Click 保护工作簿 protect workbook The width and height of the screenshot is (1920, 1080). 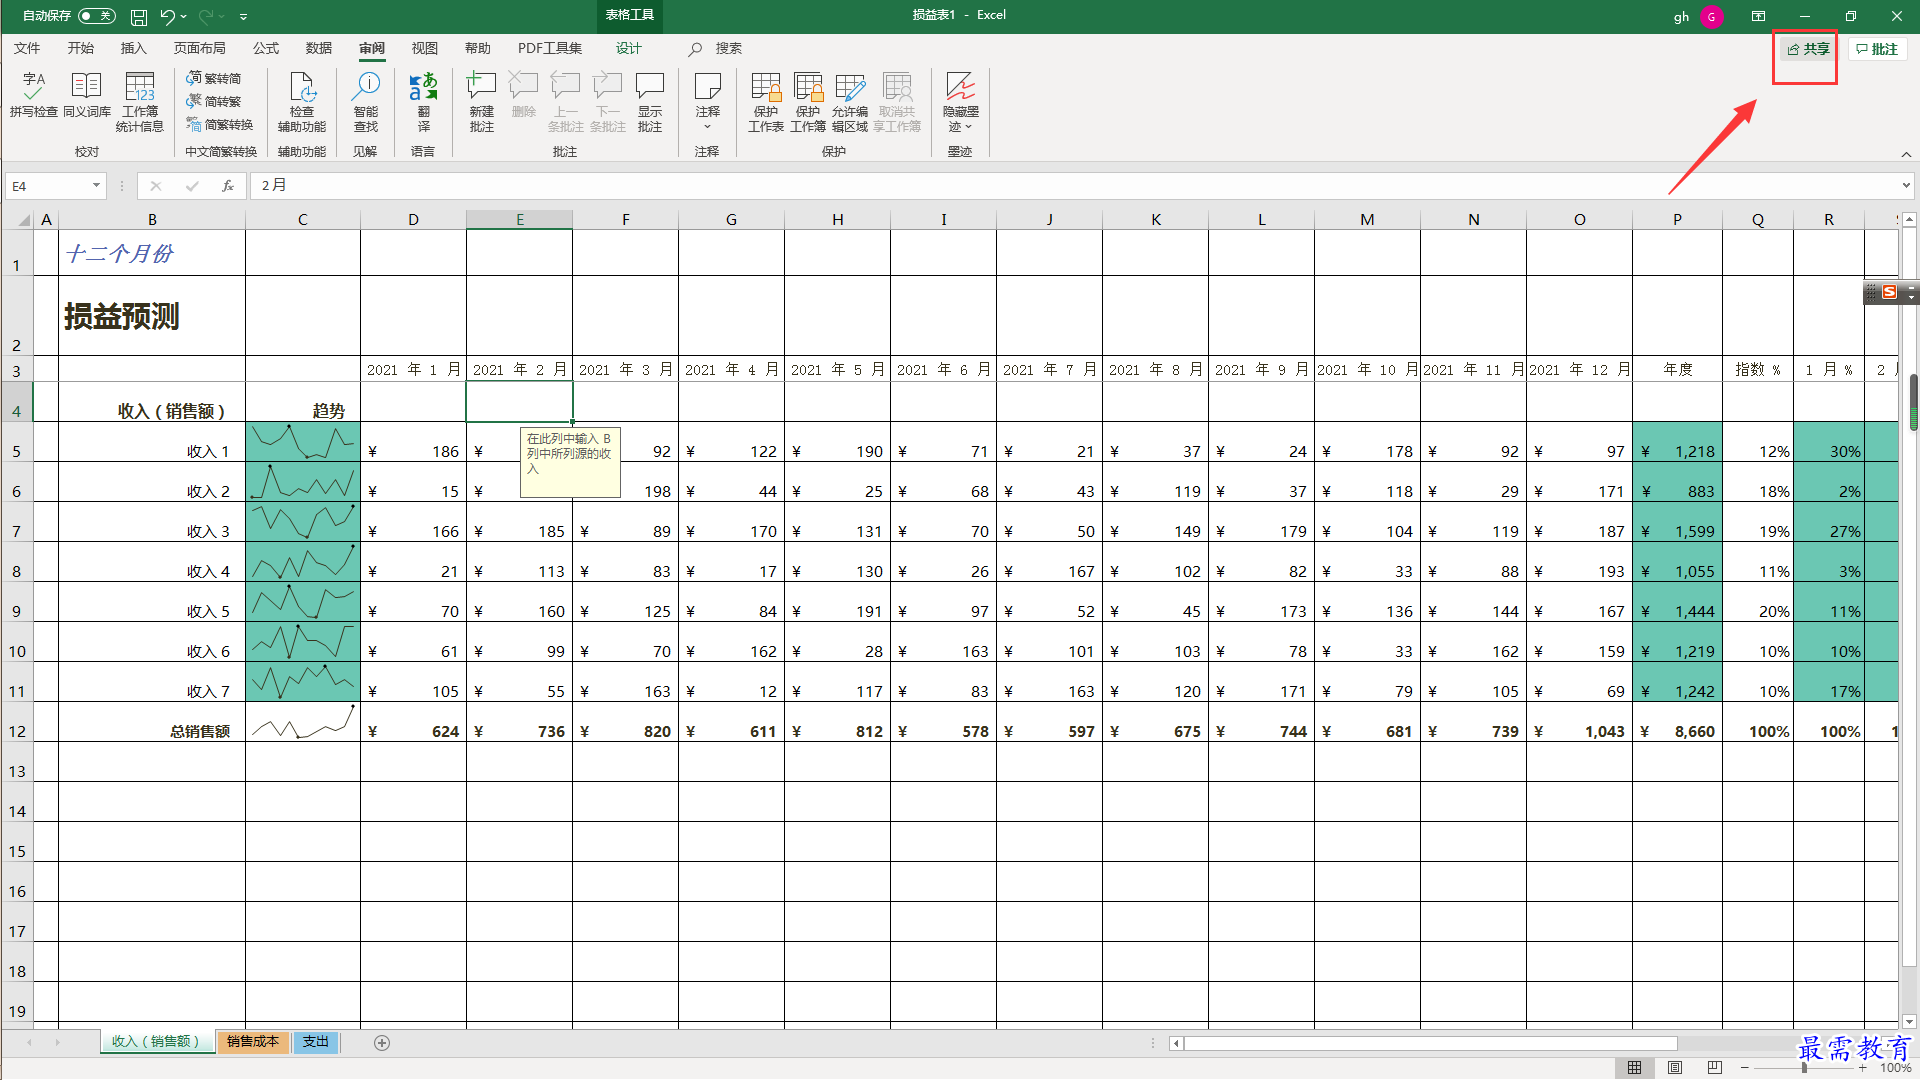(808, 102)
